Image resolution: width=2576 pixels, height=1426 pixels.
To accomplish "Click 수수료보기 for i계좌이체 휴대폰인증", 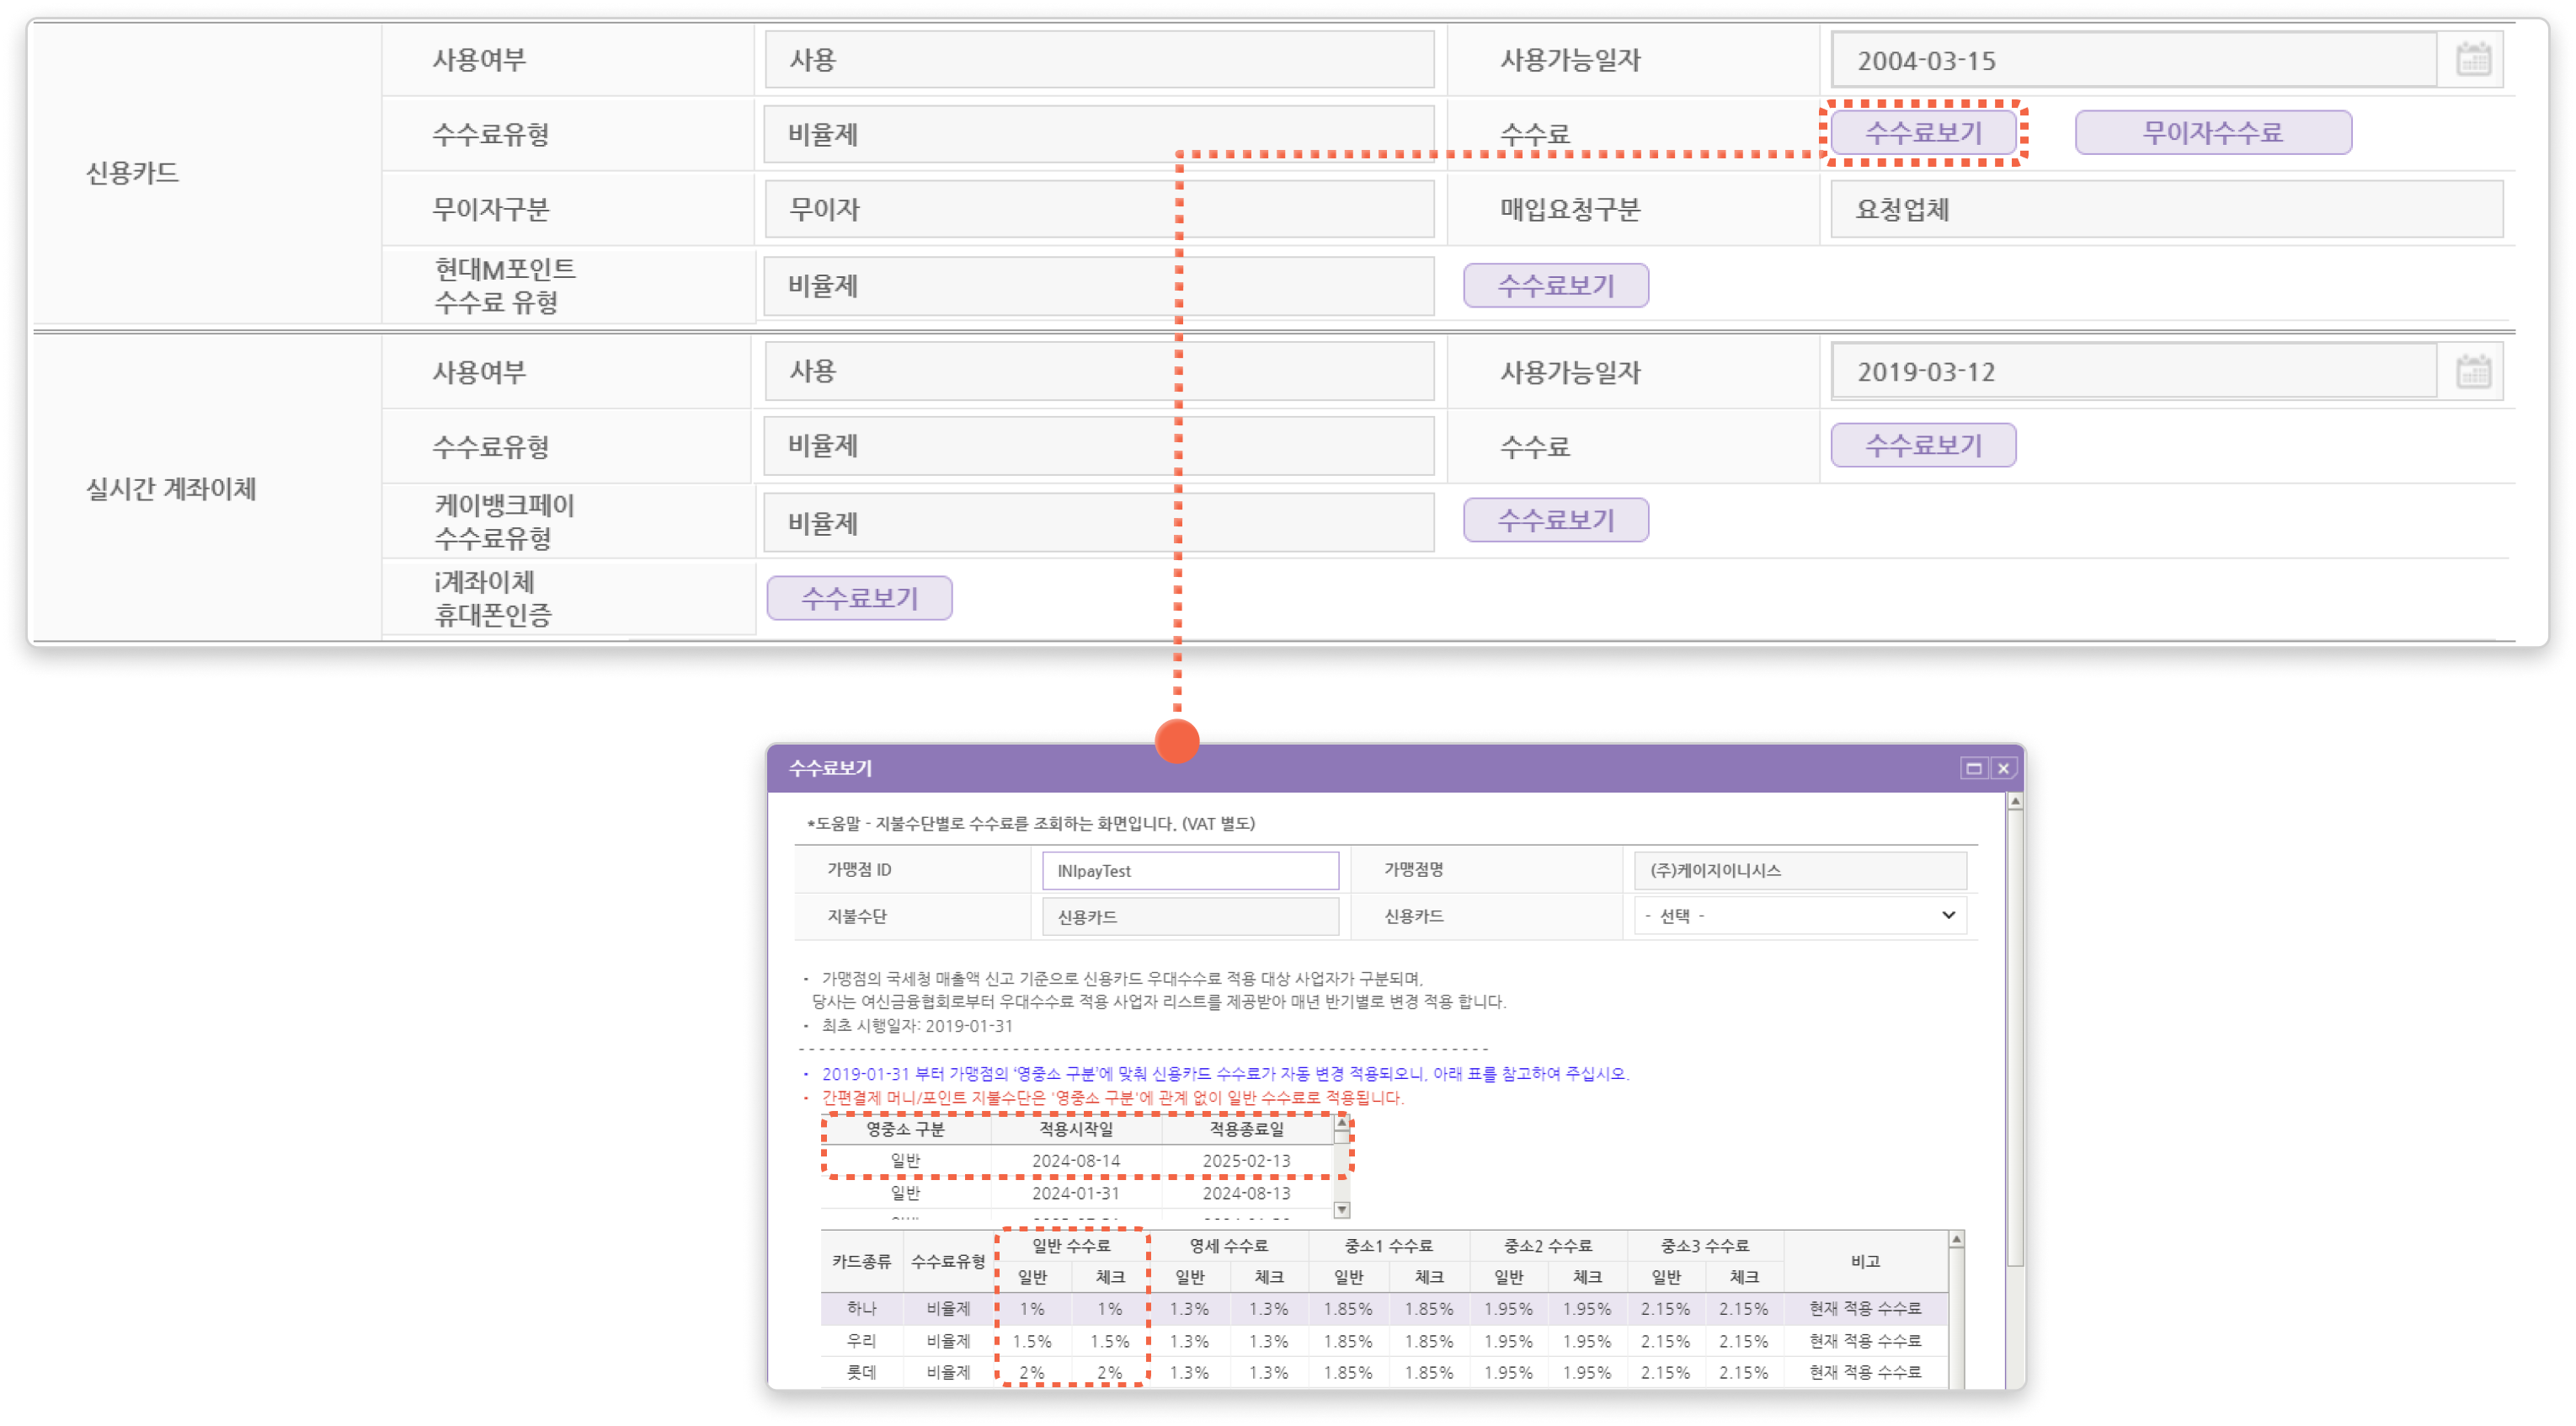I will coord(859,598).
